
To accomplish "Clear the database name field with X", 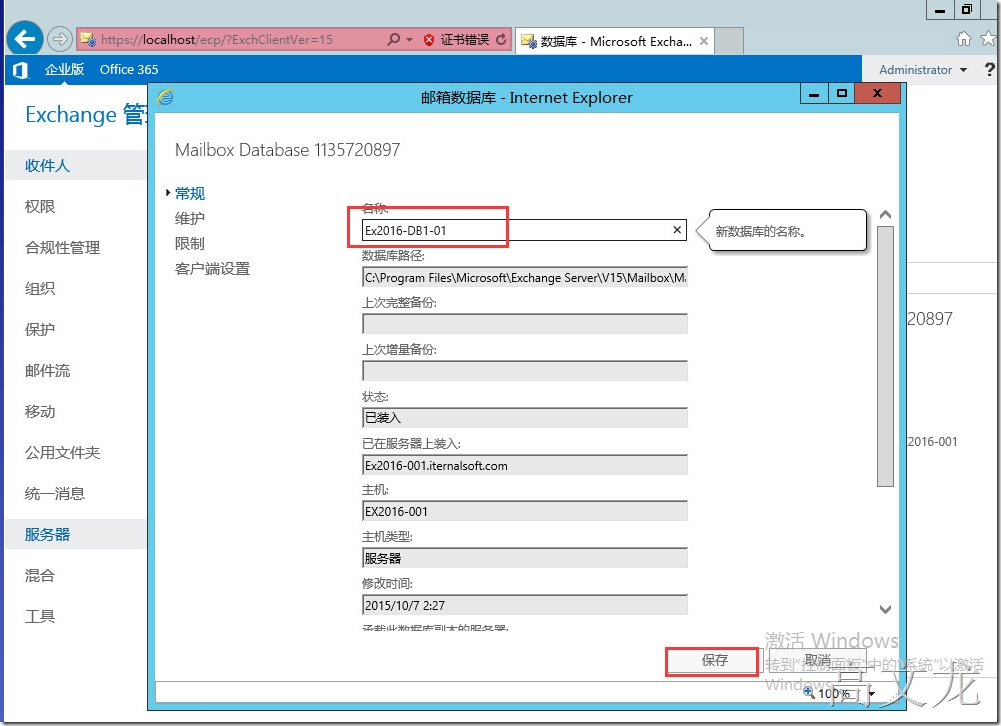I will coord(677,230).
